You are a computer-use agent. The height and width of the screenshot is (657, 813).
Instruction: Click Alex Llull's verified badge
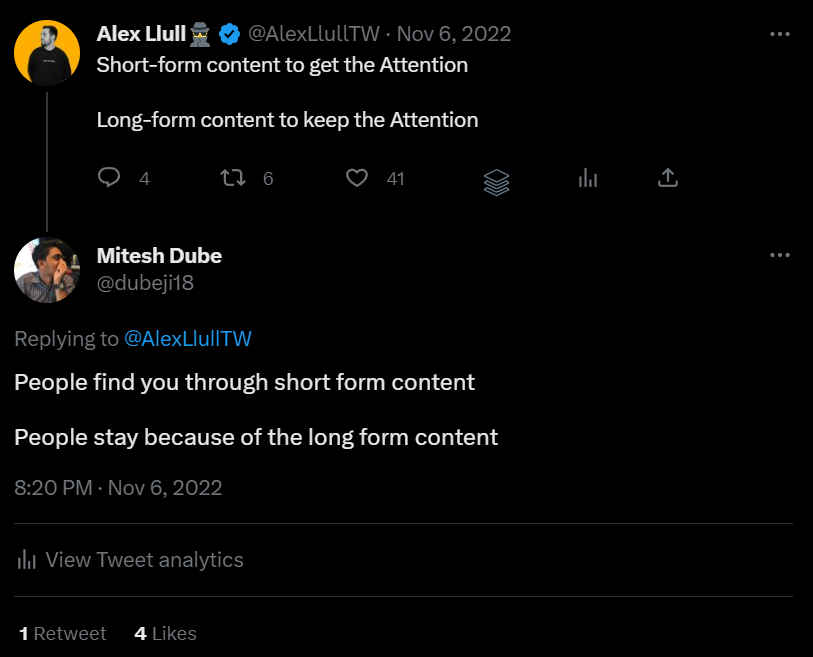coord(229,34)
